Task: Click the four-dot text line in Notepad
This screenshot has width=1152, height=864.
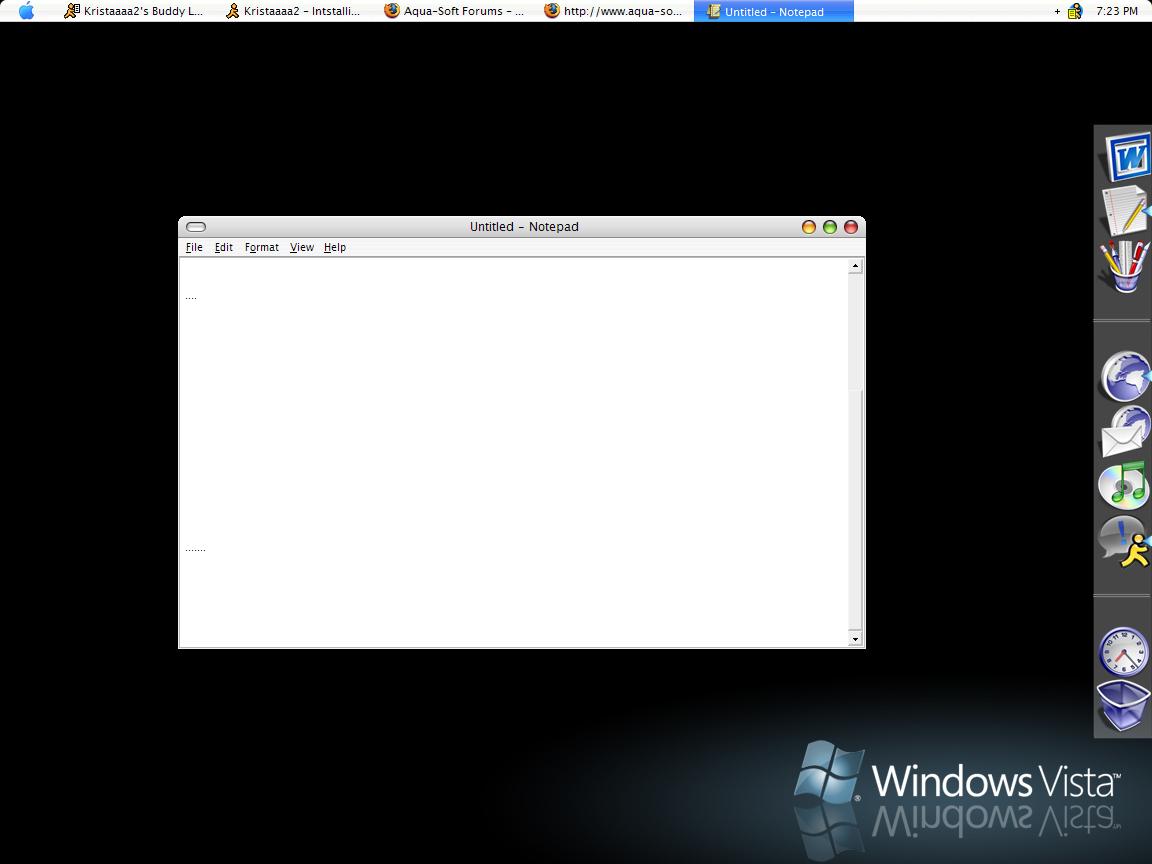Action: pos(191,298)
